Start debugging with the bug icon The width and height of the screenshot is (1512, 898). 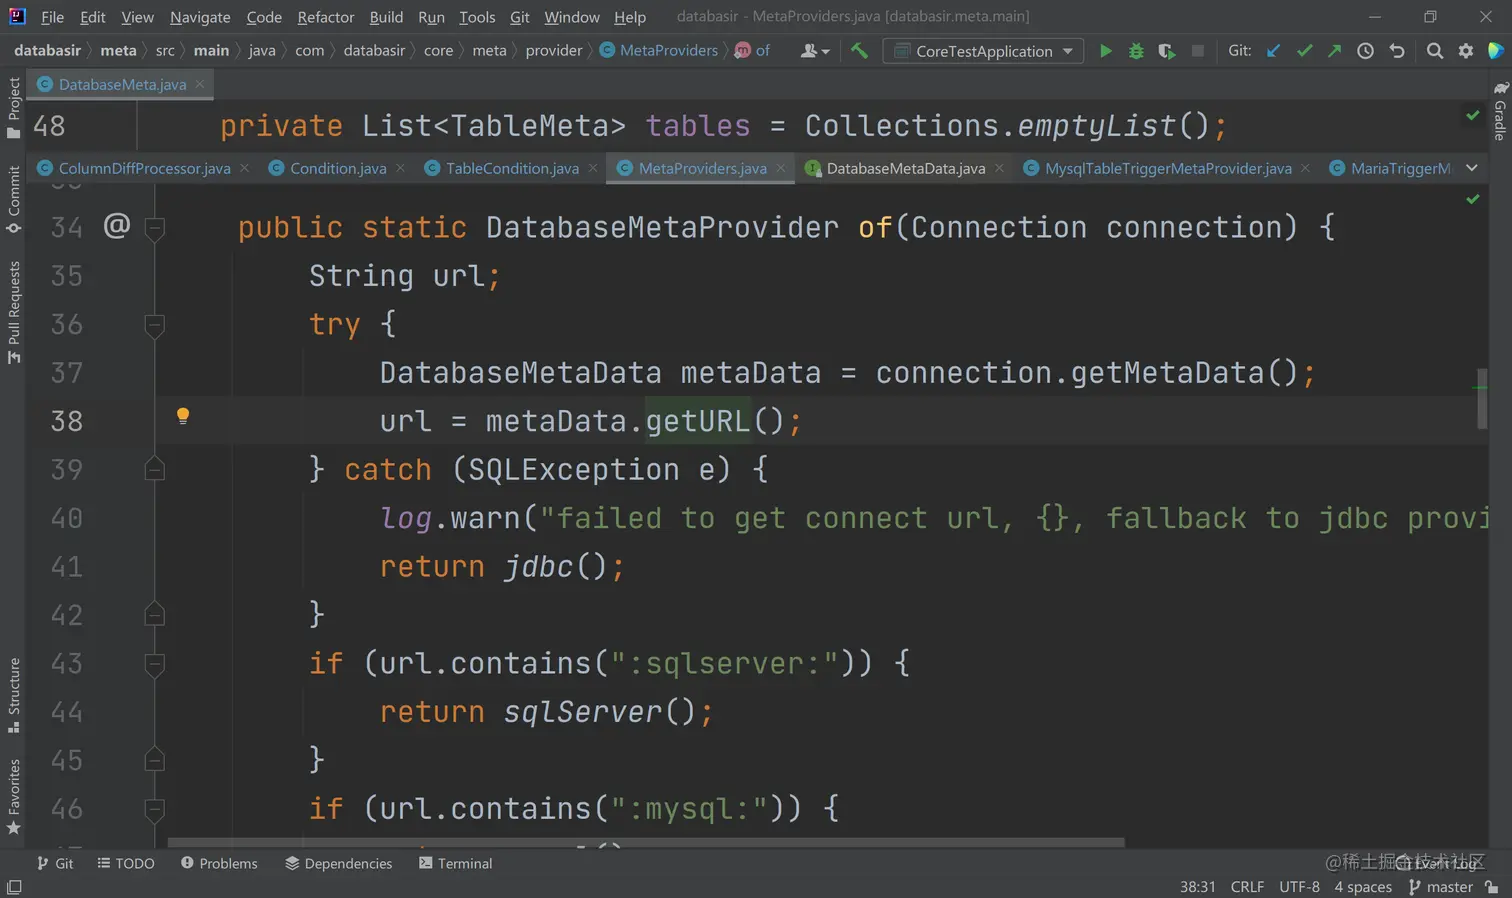pos(1136,51)
